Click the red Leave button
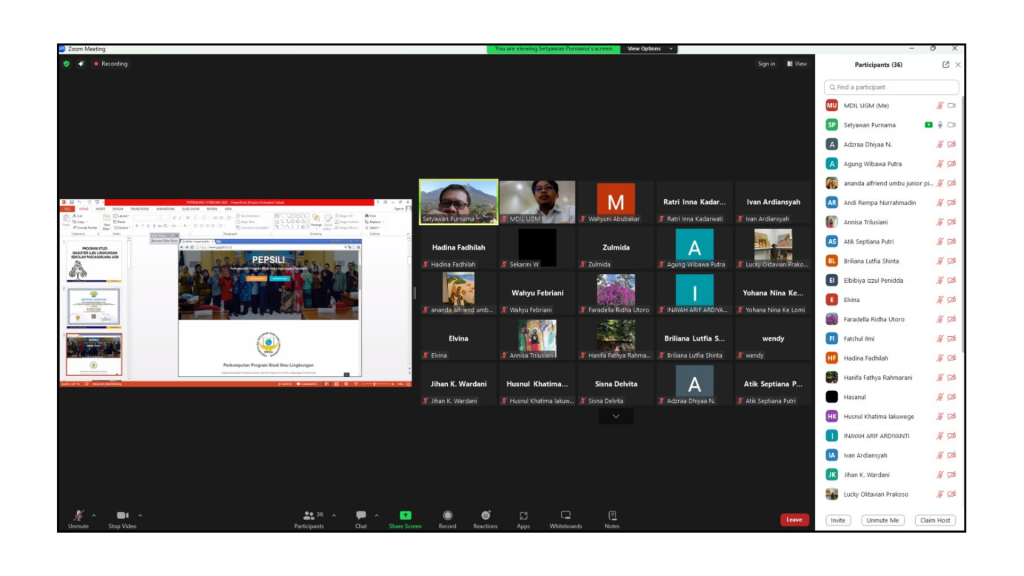The image size is (1024, 576). pyautogui.click(x=794, y=519)
